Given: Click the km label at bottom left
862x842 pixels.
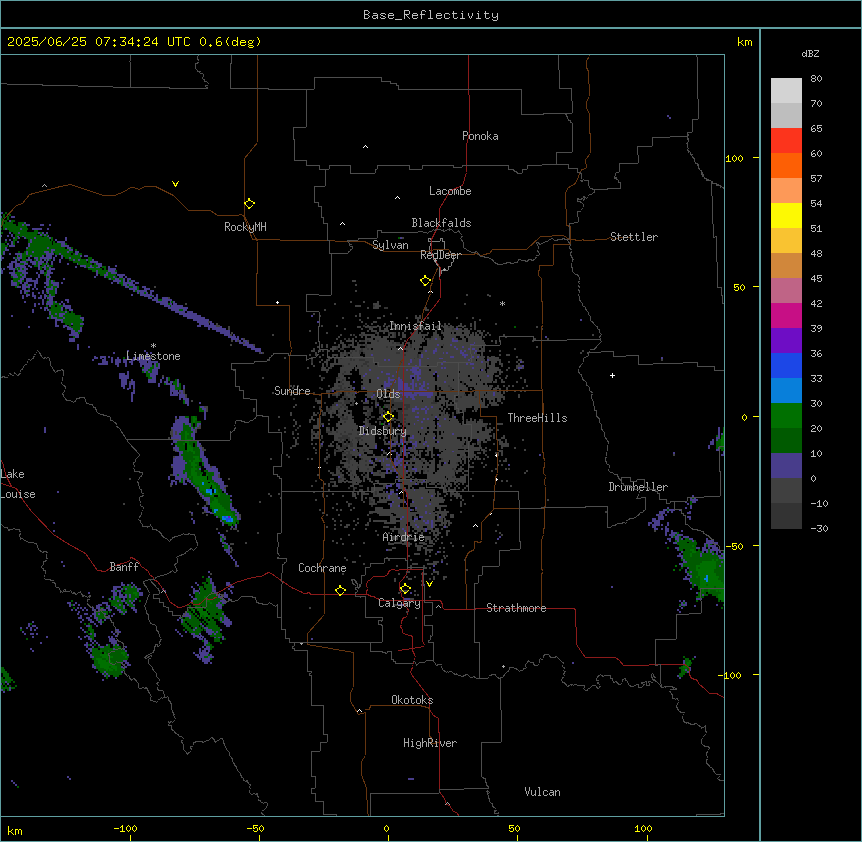Looking at the screenshot, I should pos(15,830).
